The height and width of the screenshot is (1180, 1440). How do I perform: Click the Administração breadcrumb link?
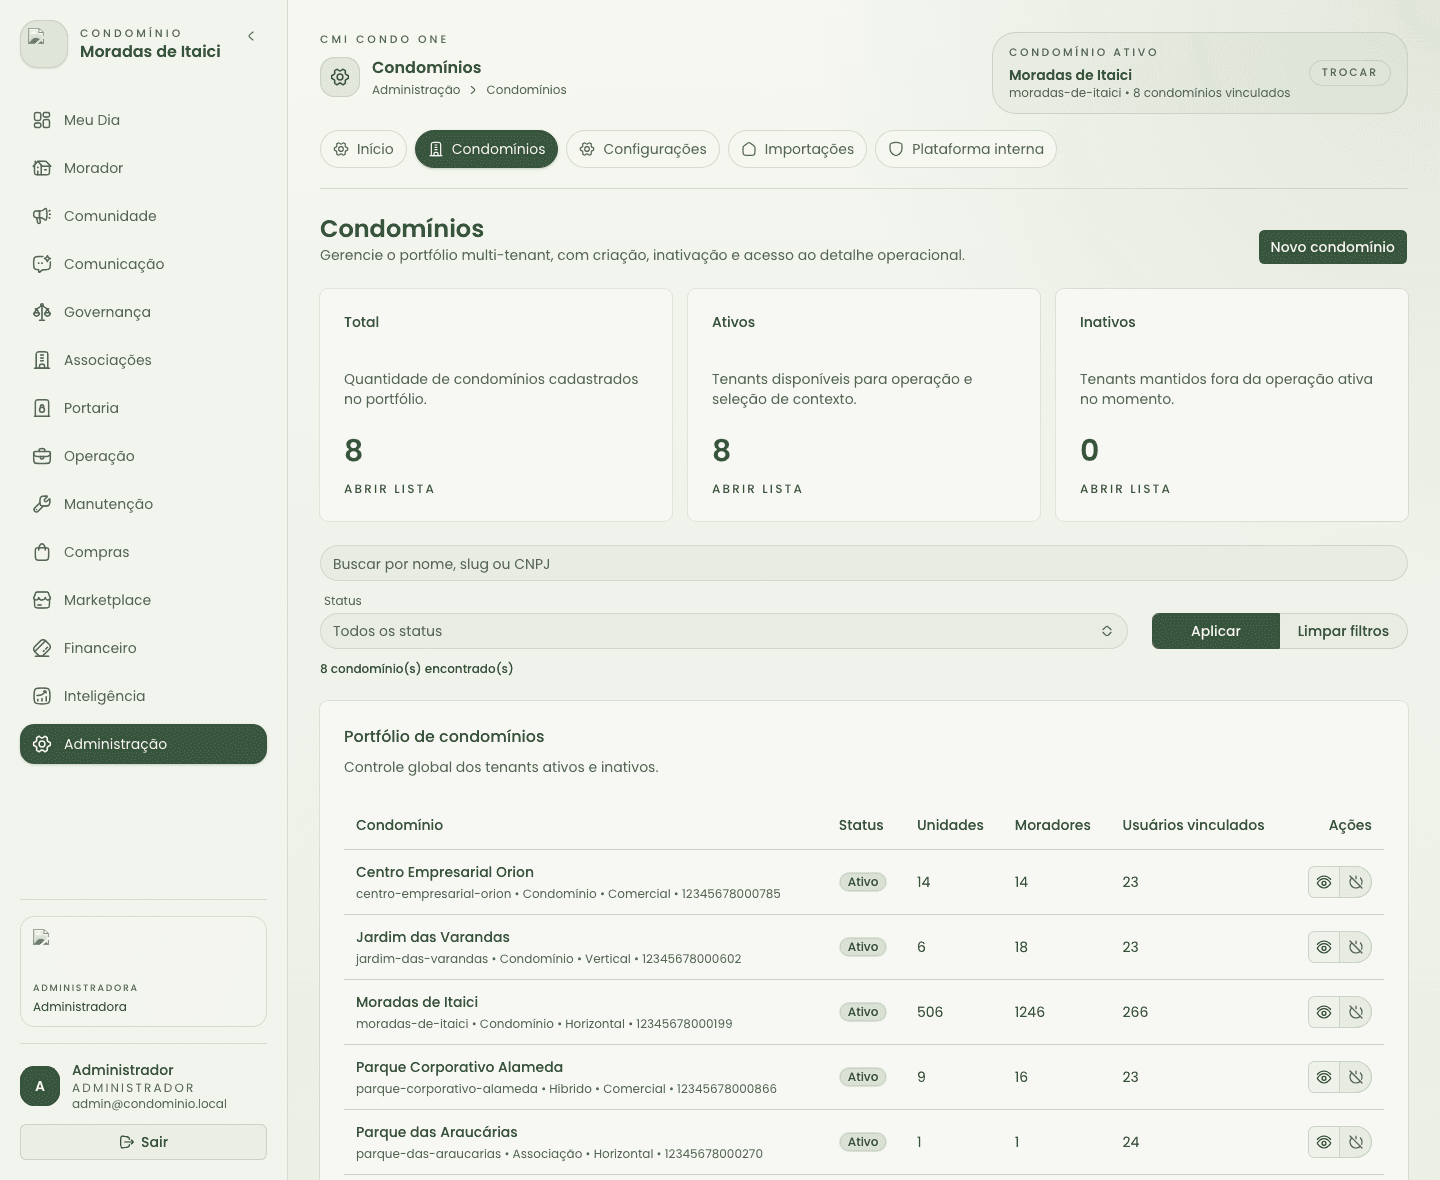[x=416, y=90]
